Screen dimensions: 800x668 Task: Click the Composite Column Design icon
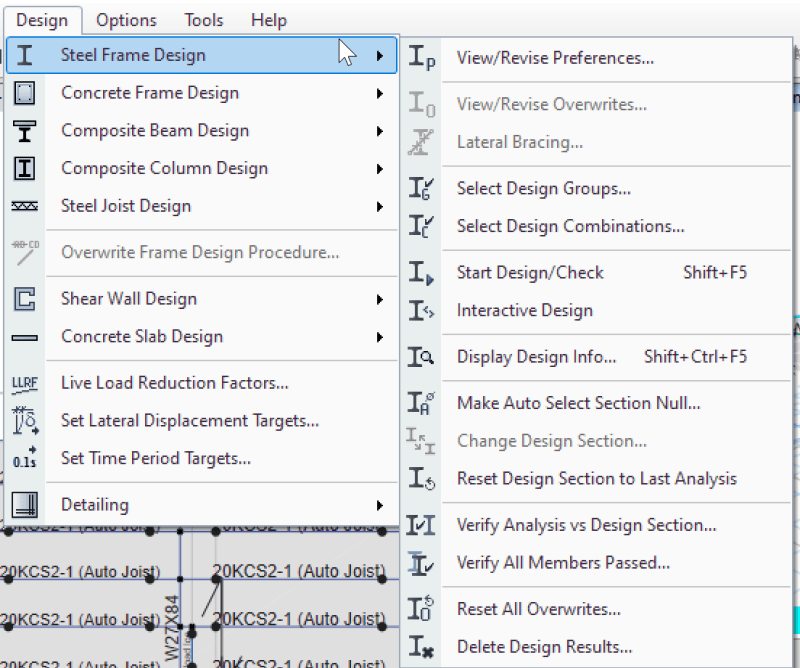(x=24, y=168)
